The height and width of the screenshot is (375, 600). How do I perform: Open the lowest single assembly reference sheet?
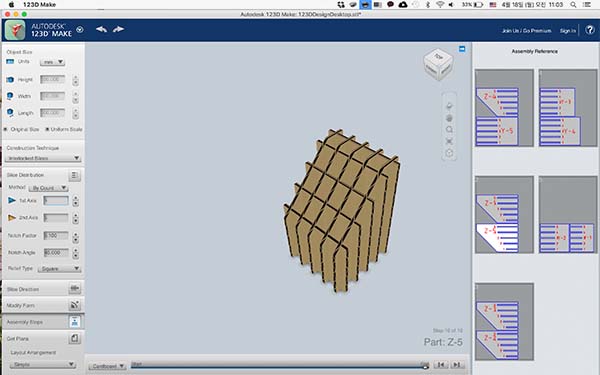[x=504, y=321]
